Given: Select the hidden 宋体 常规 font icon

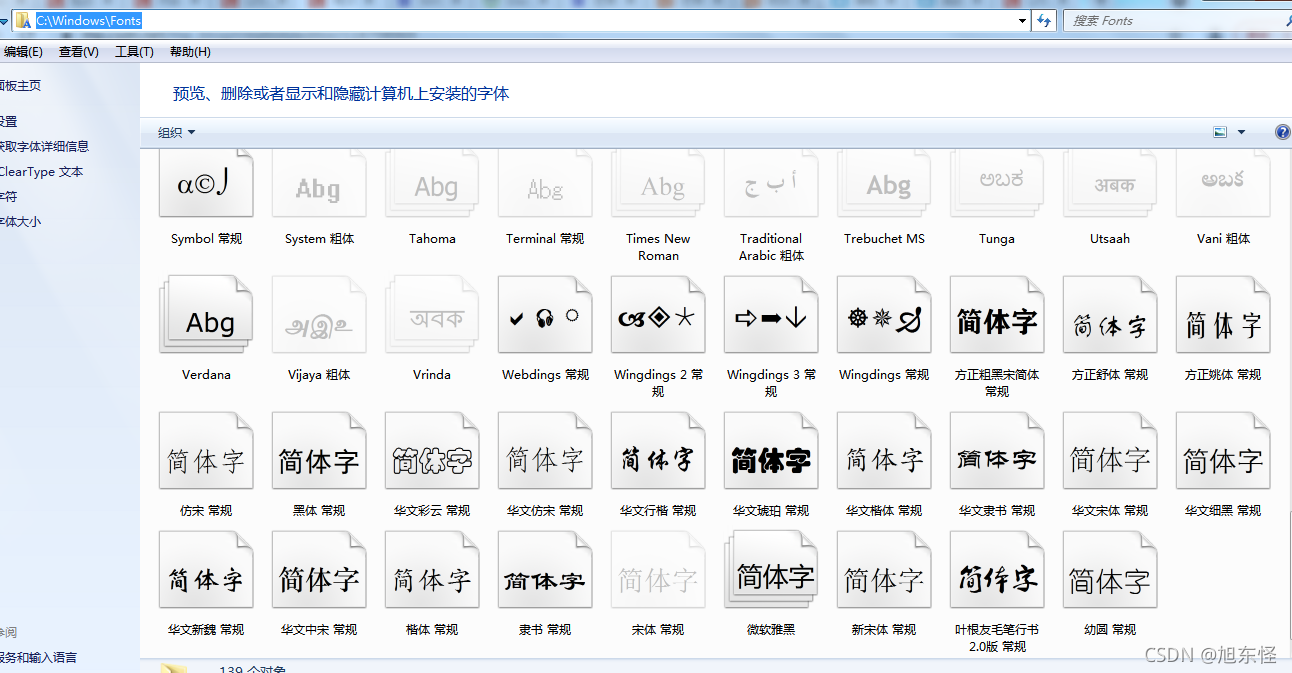Looking at the screenshot, I should point(658,570).
